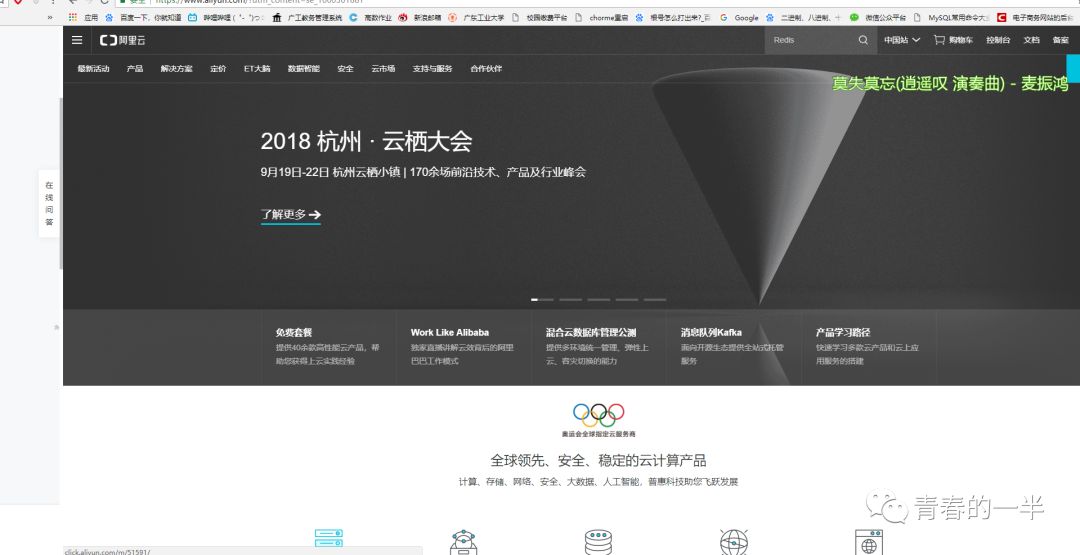
Task: Open the 定价 menu item
Action: coord(218,68)
